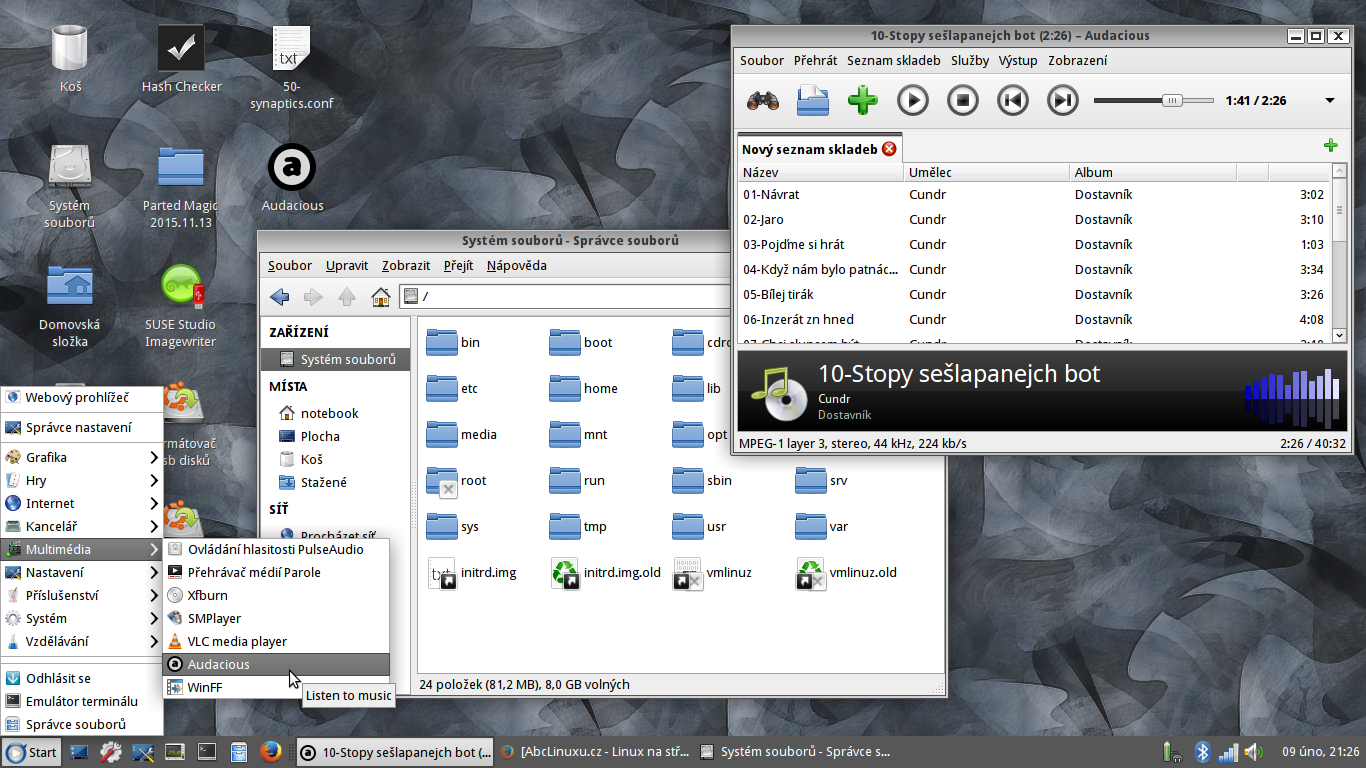Open Nápověda menu in file manager
Viewport: 1366px width, 768px height.
pos(517,265)
